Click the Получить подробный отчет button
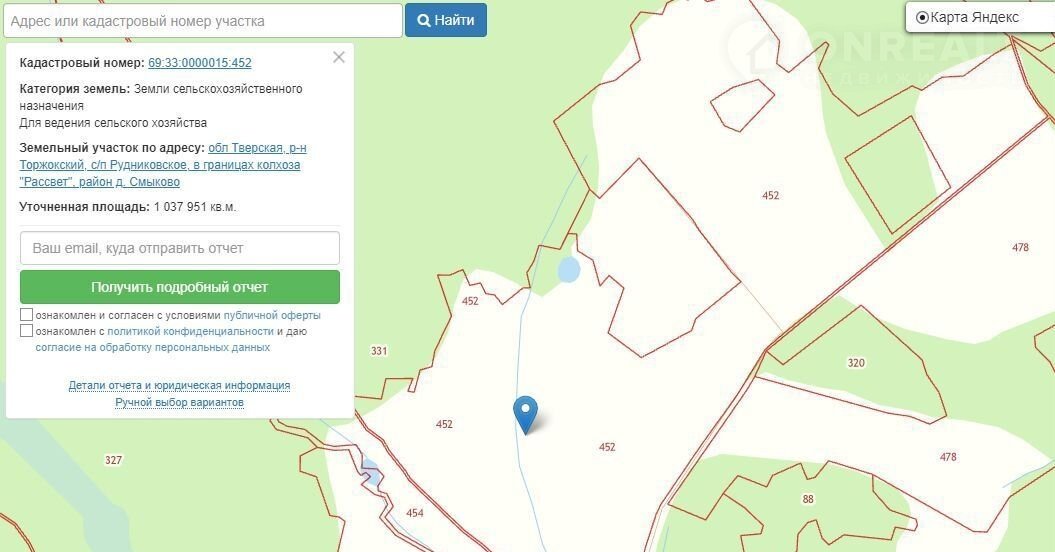Image resolution: width=1055 pixels, height=552 pixels. point(180,287)
